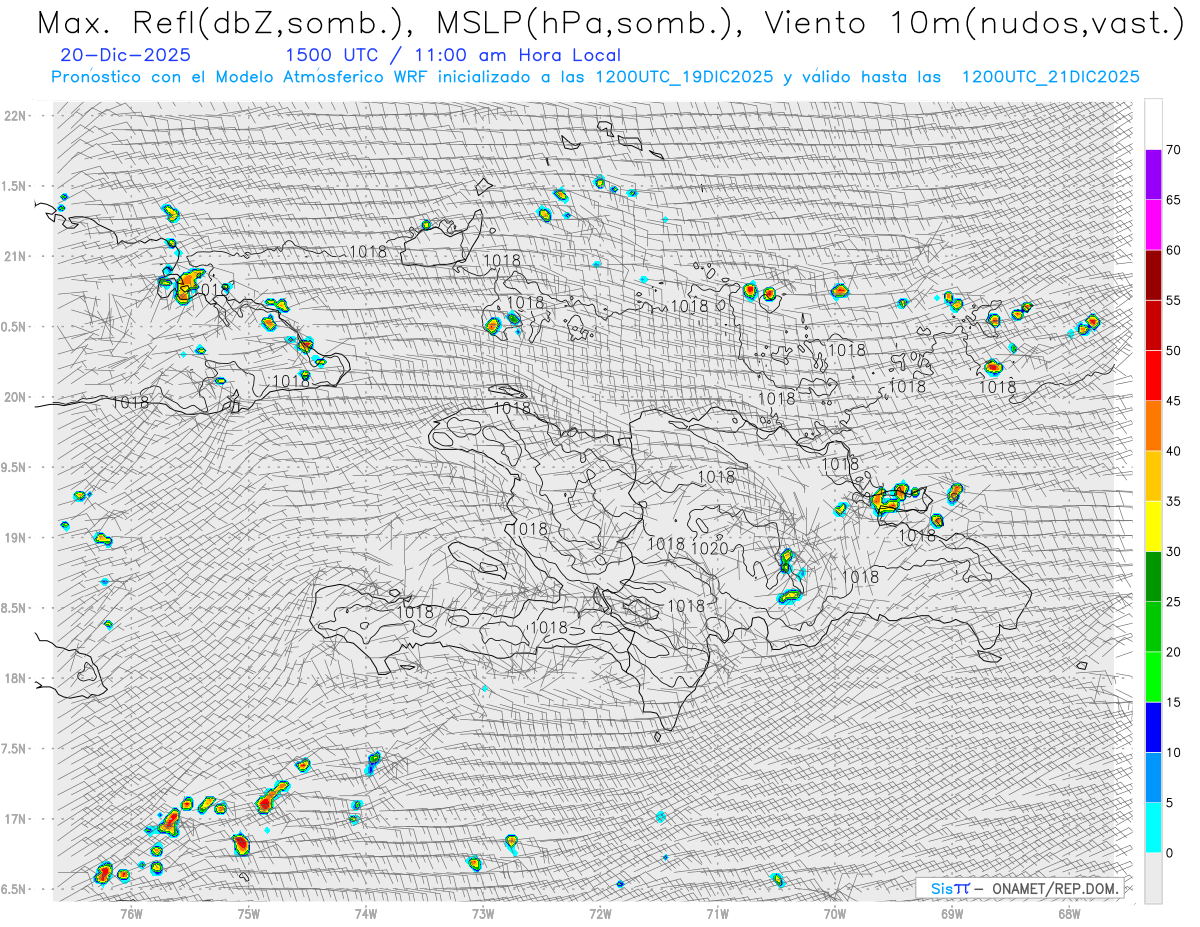Click the colorbar label 5
The image size is (1200, 927).
(x=1169, y=802)
